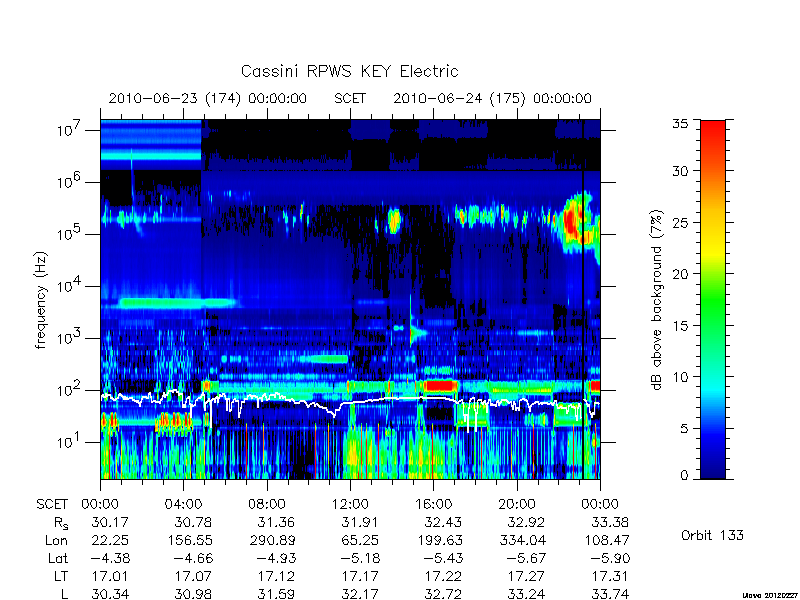This screenshot has height=600, width=800.
Task: Click the dark blue bottom of the color bar
Action: [x=713, y=467]
